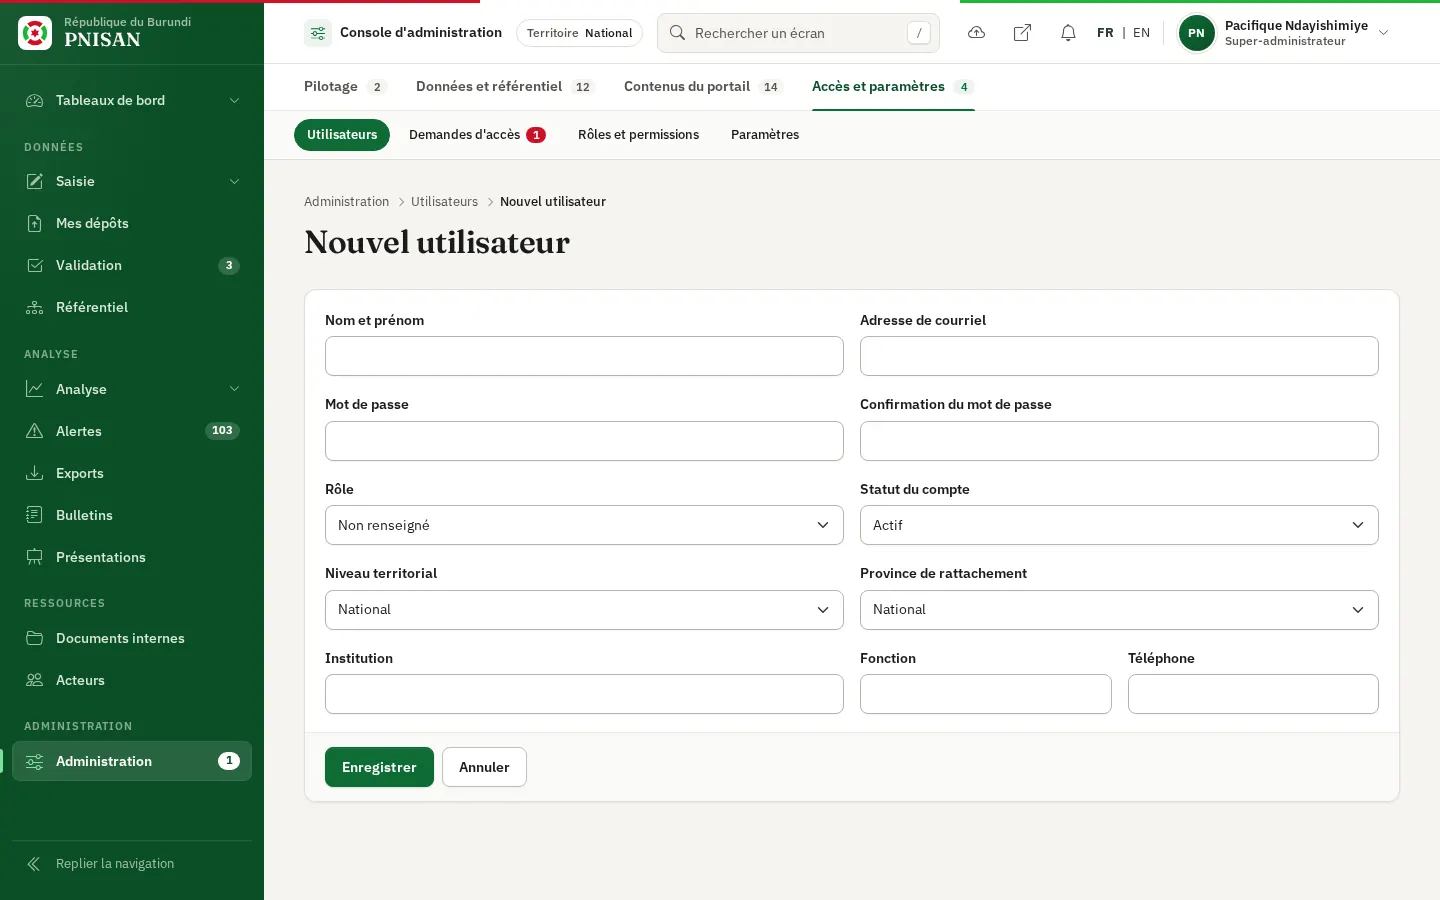Switch to Contenus du portail tab
The image size is (1440, 900).
click(703, 87)
